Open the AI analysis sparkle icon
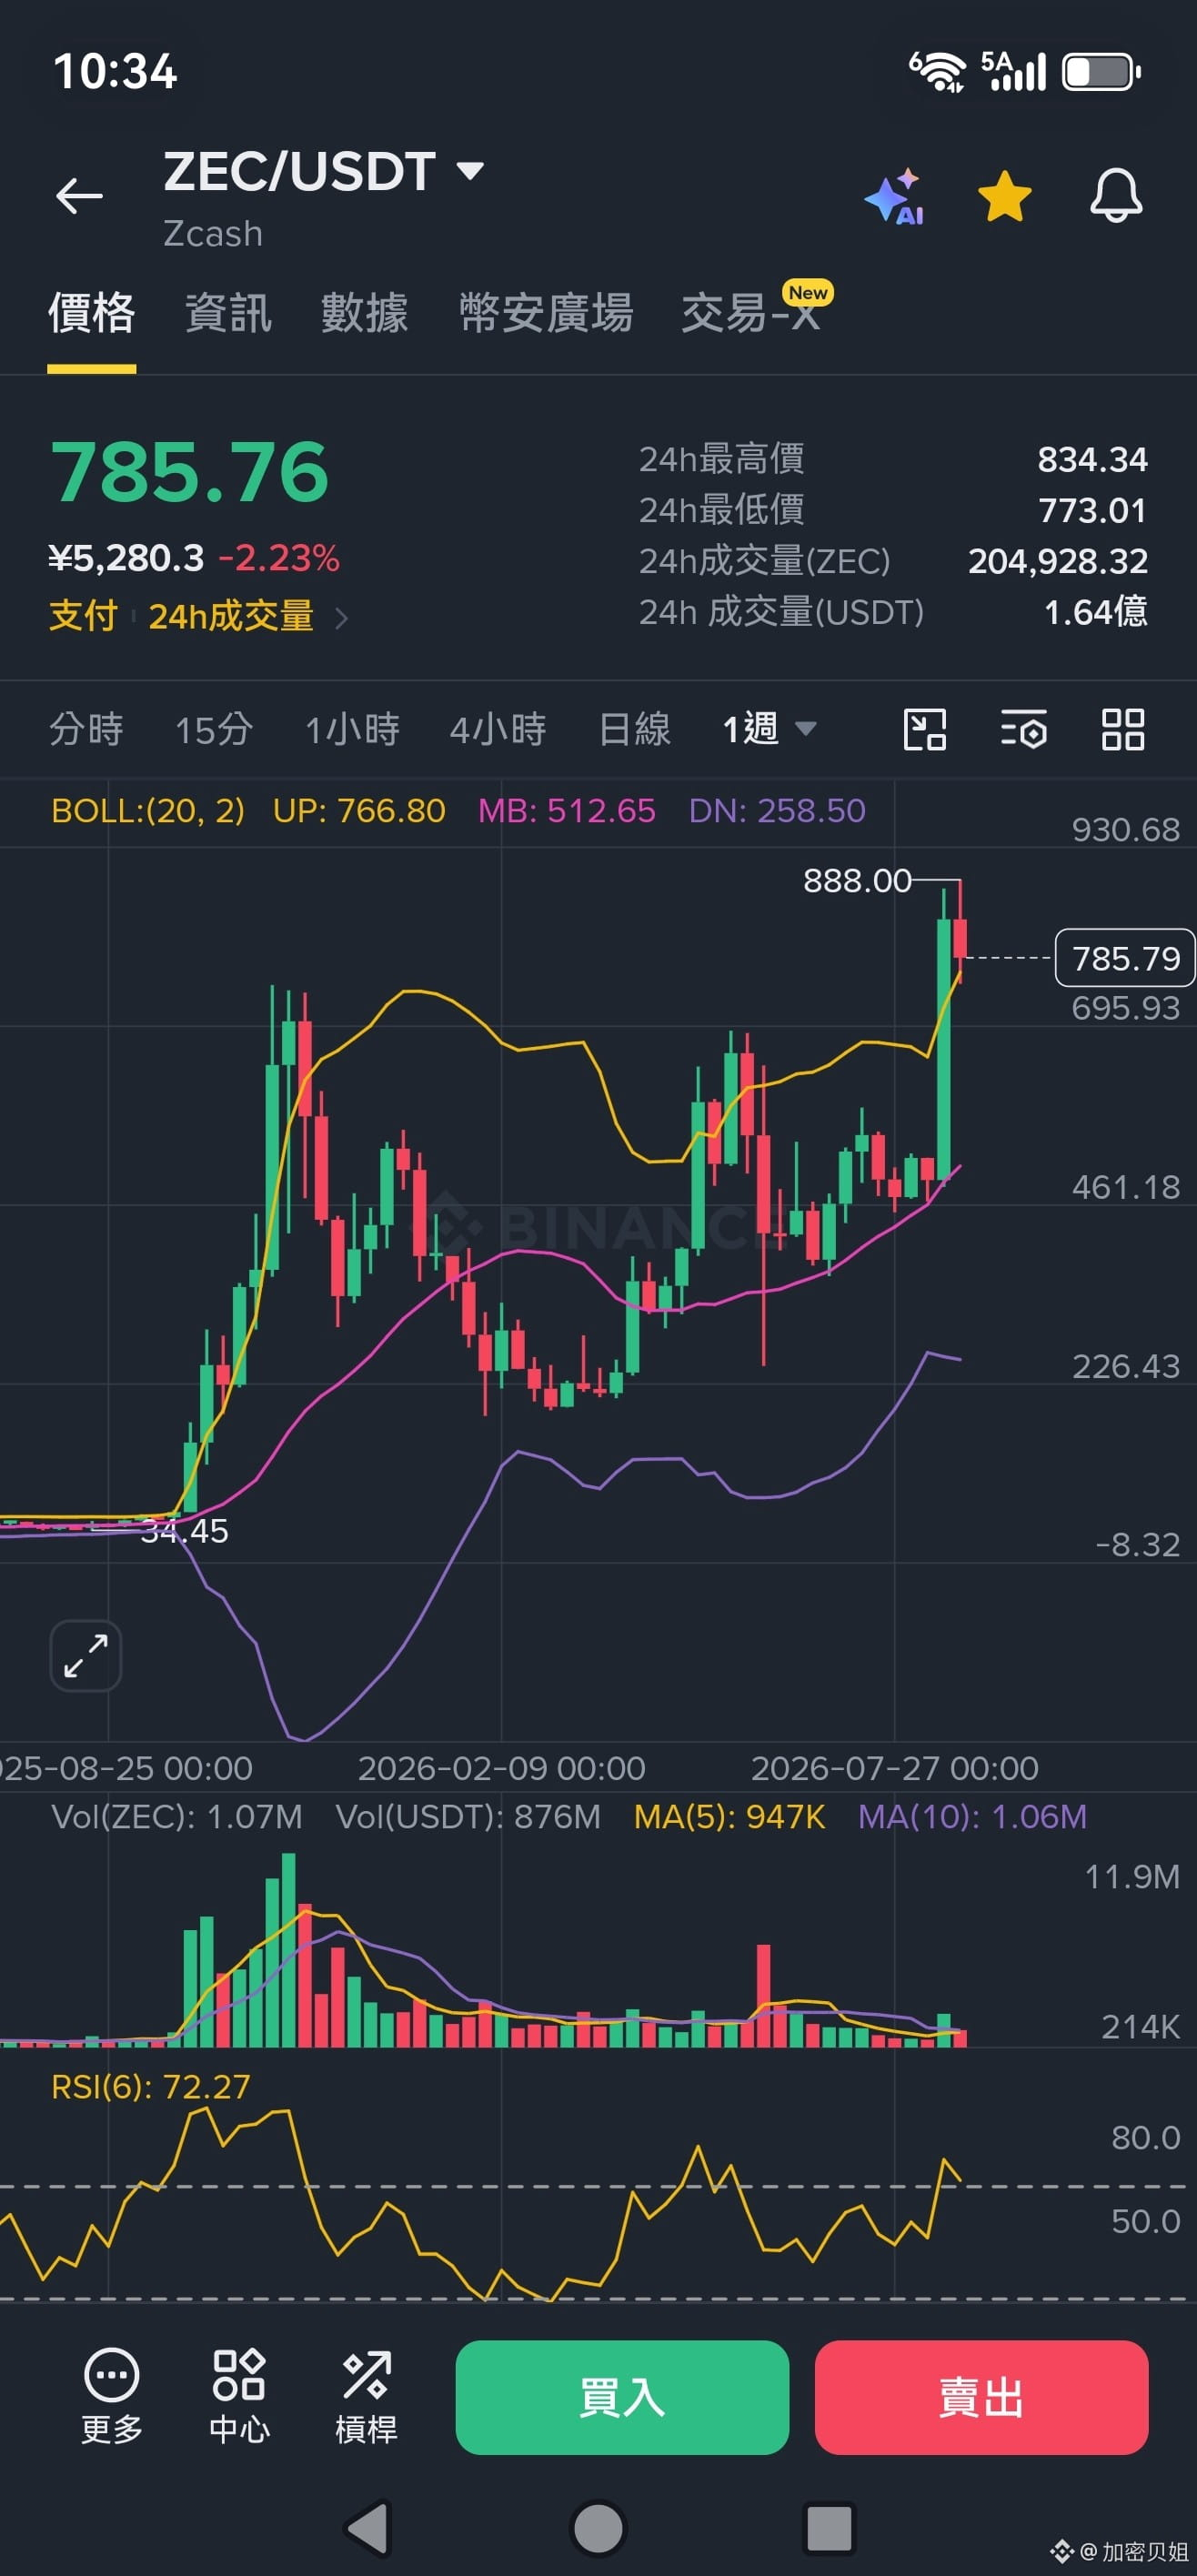The height and width of the screenshot is (2576, 1197). [x=896, y=196]
